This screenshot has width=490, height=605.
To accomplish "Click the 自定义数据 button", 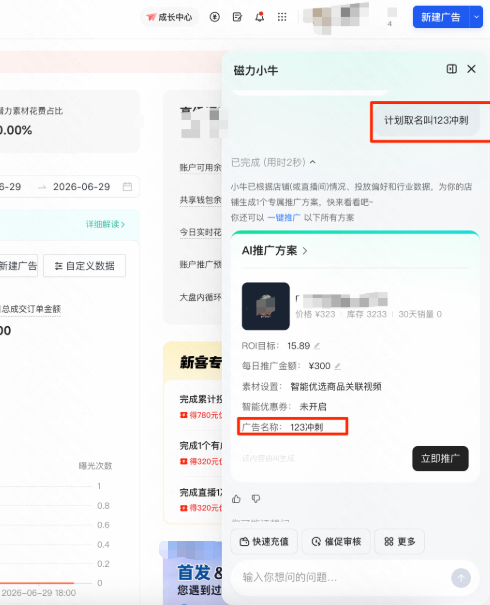I will [x=84, y=266].
